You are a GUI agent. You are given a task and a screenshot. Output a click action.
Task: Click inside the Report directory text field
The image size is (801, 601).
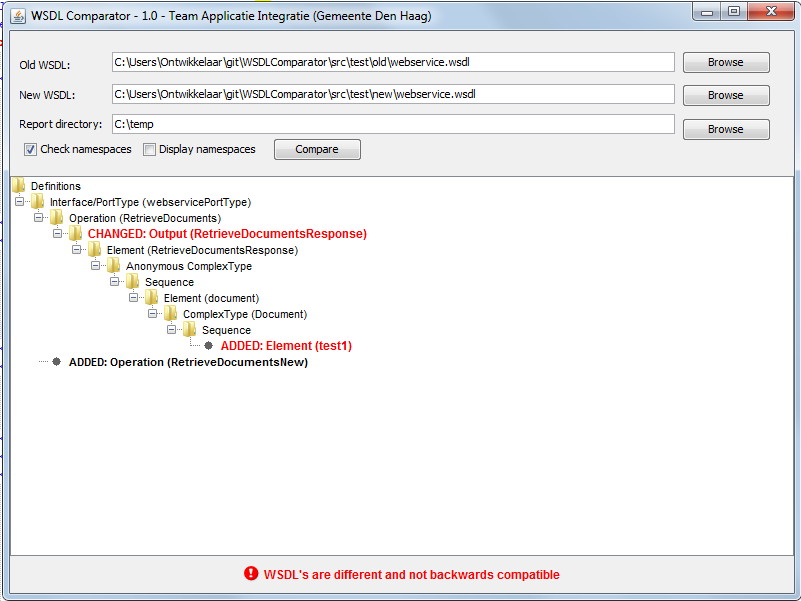point(395,123)
